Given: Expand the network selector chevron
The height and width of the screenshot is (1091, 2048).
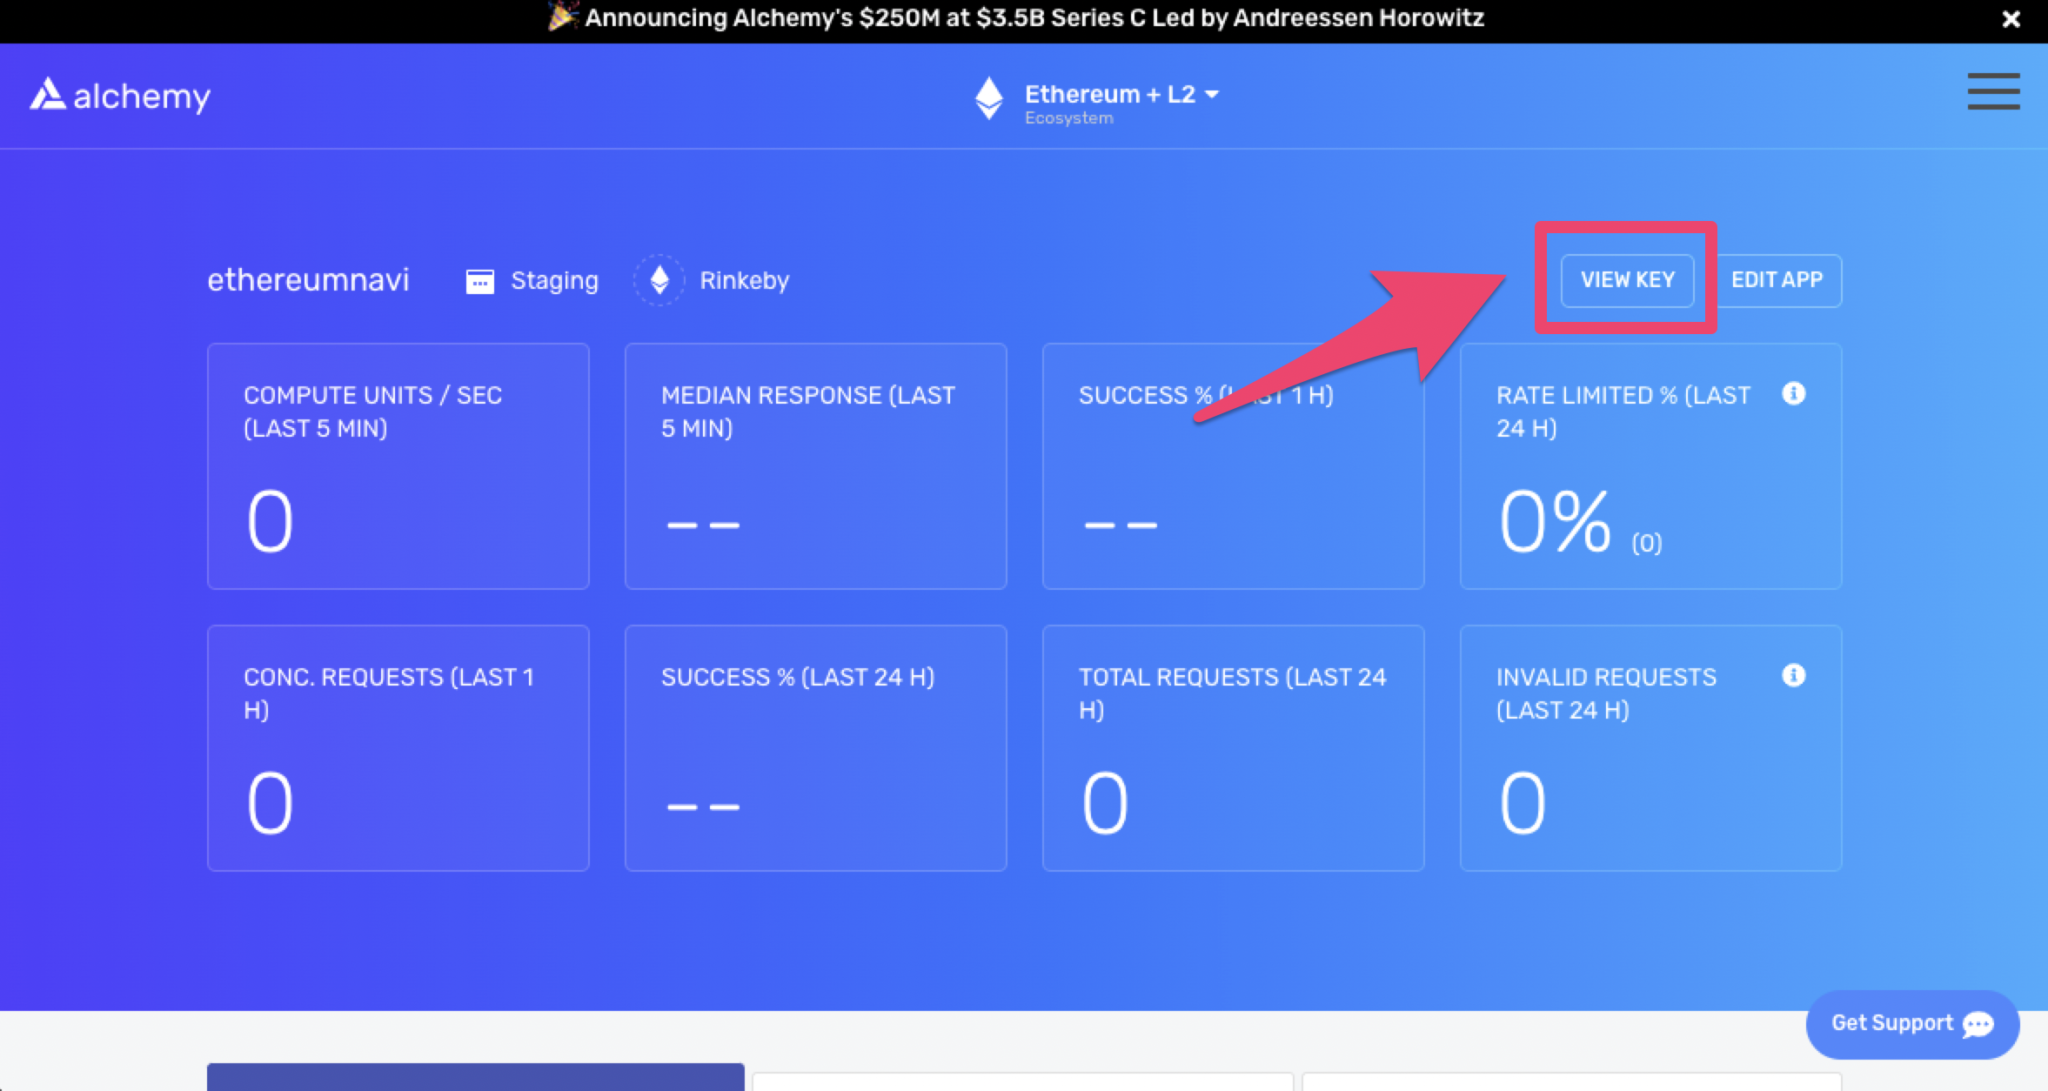Looking at the screenshot, I should 1211,93.
